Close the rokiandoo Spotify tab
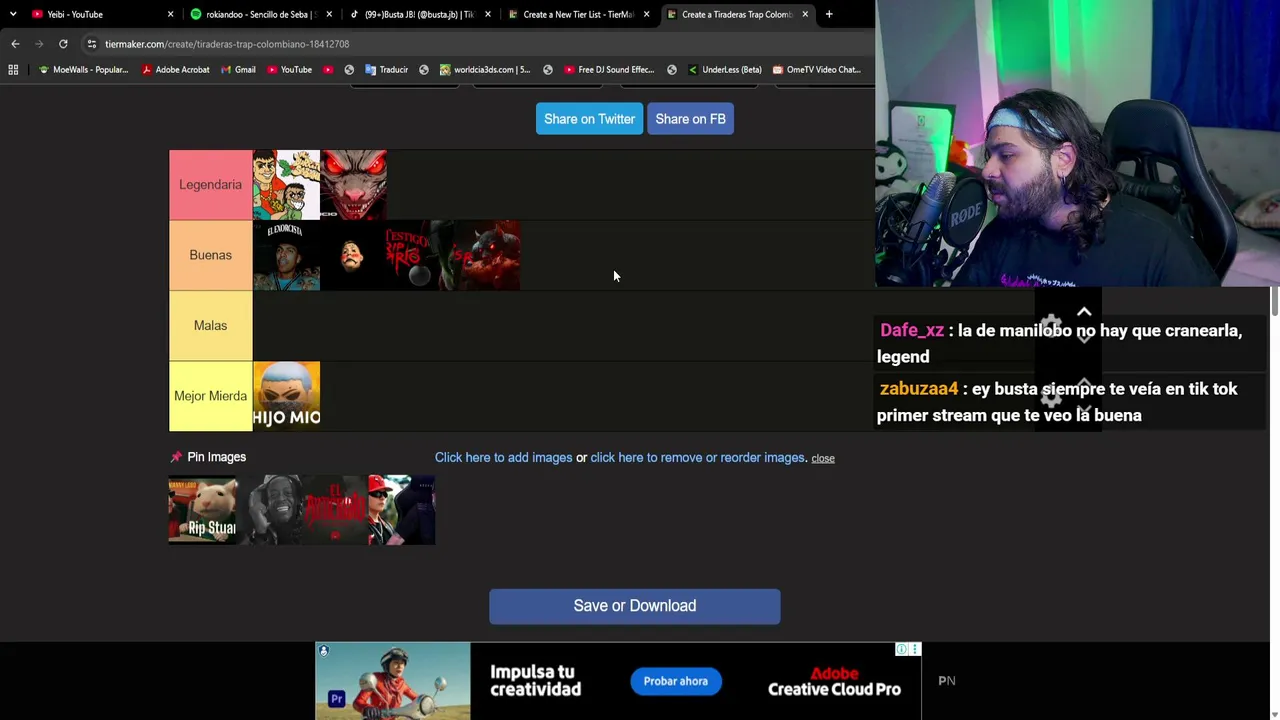Screen dimensions: 1280x720 (x=329, y=14)
